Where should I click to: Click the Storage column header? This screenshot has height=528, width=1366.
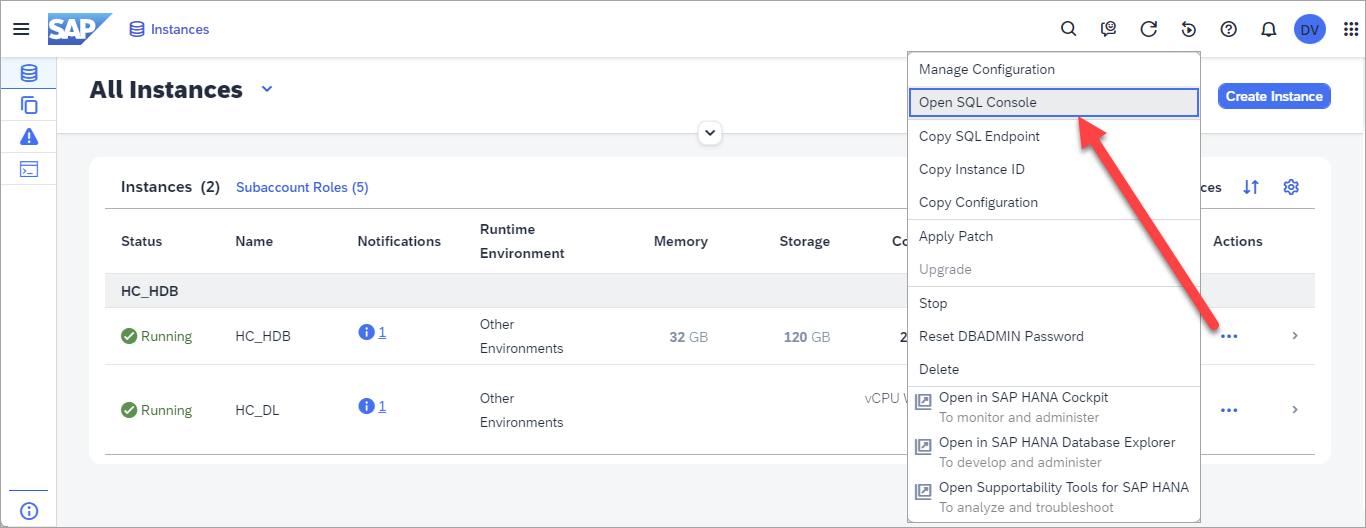coord(805,241)
